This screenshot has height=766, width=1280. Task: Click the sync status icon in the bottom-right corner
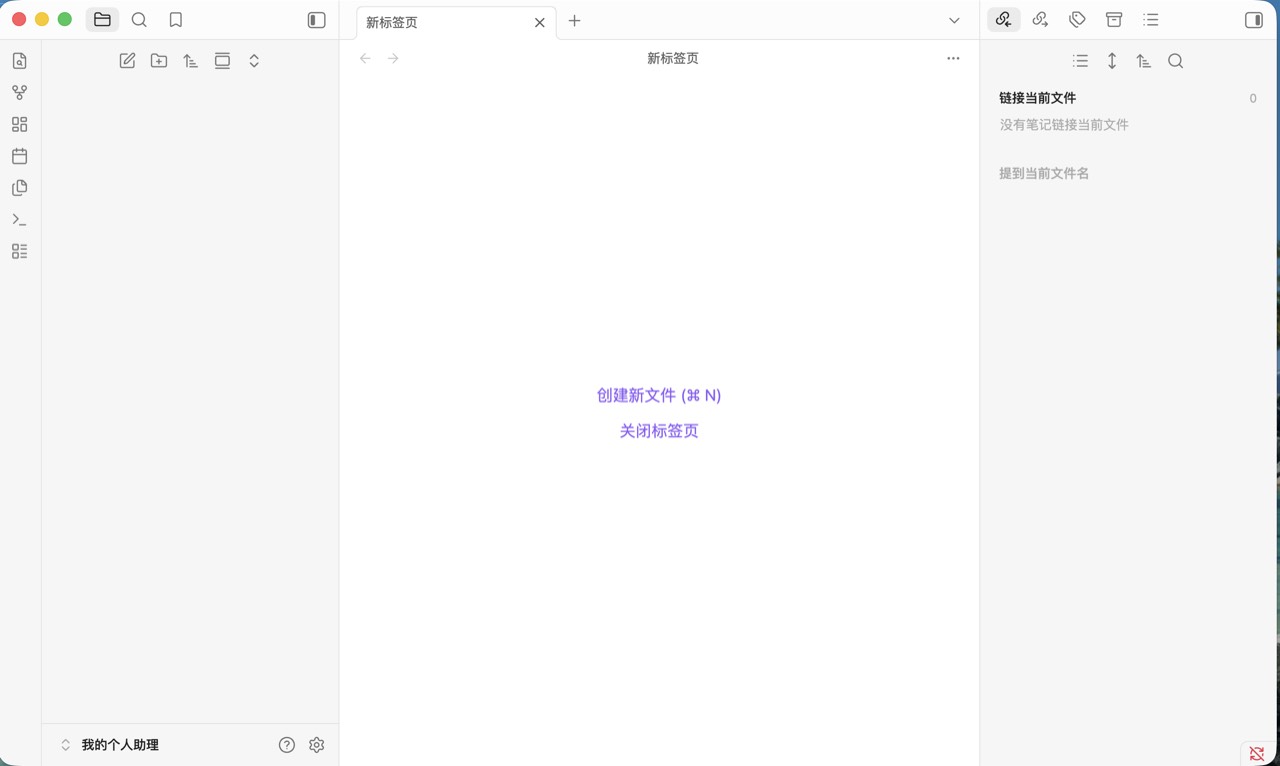point(1257,753)
